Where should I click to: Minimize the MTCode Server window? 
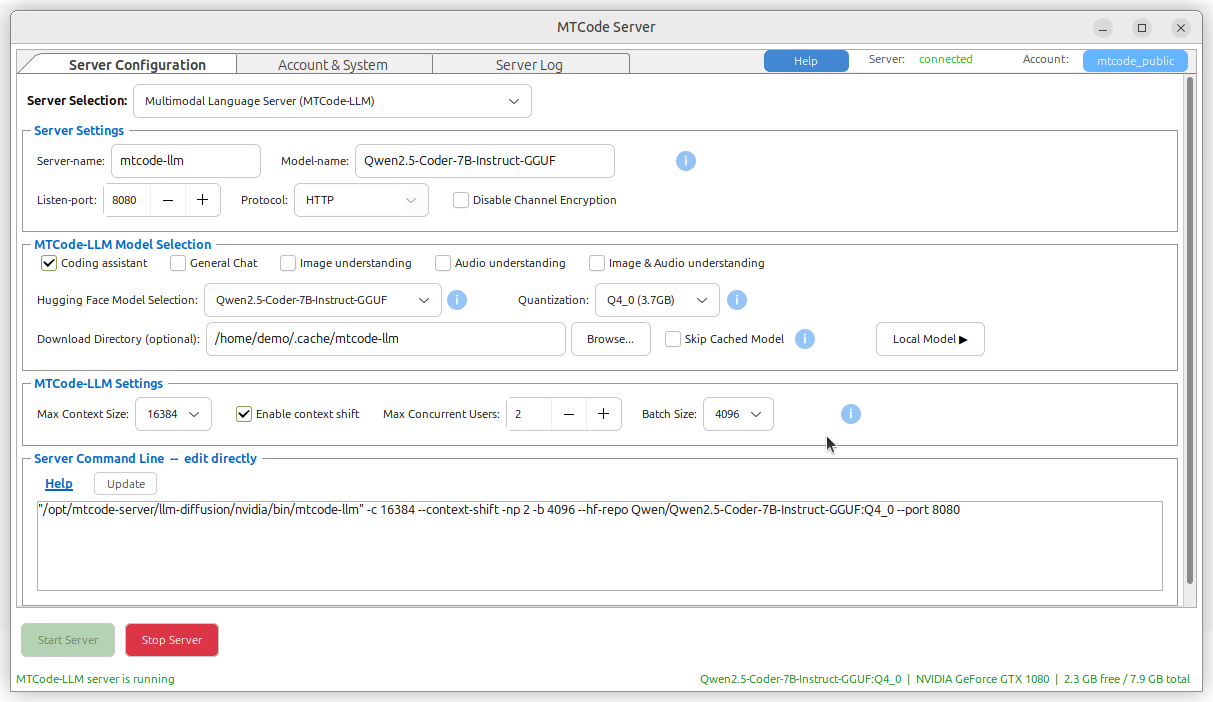point(1102,28)
